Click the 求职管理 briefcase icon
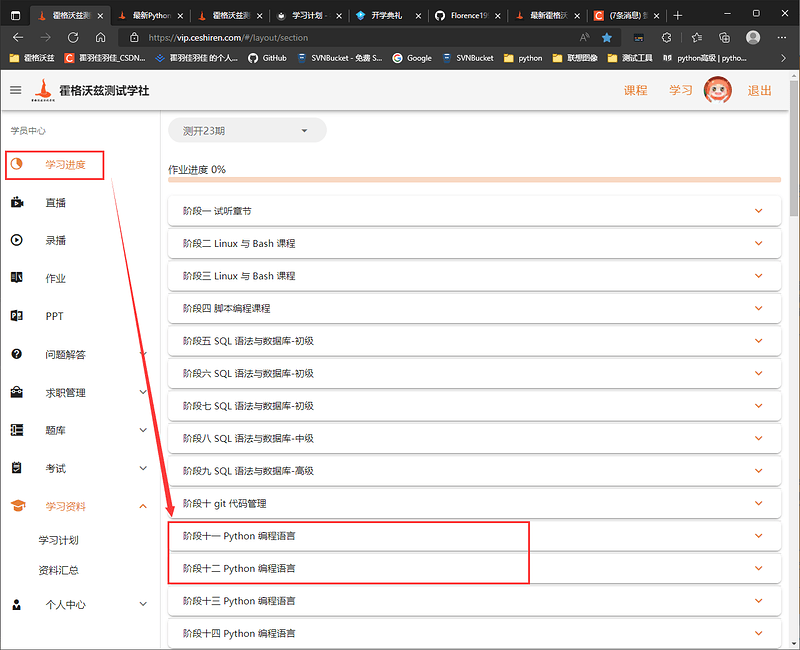This screenshot has width=800, height=650. point(17,392)
